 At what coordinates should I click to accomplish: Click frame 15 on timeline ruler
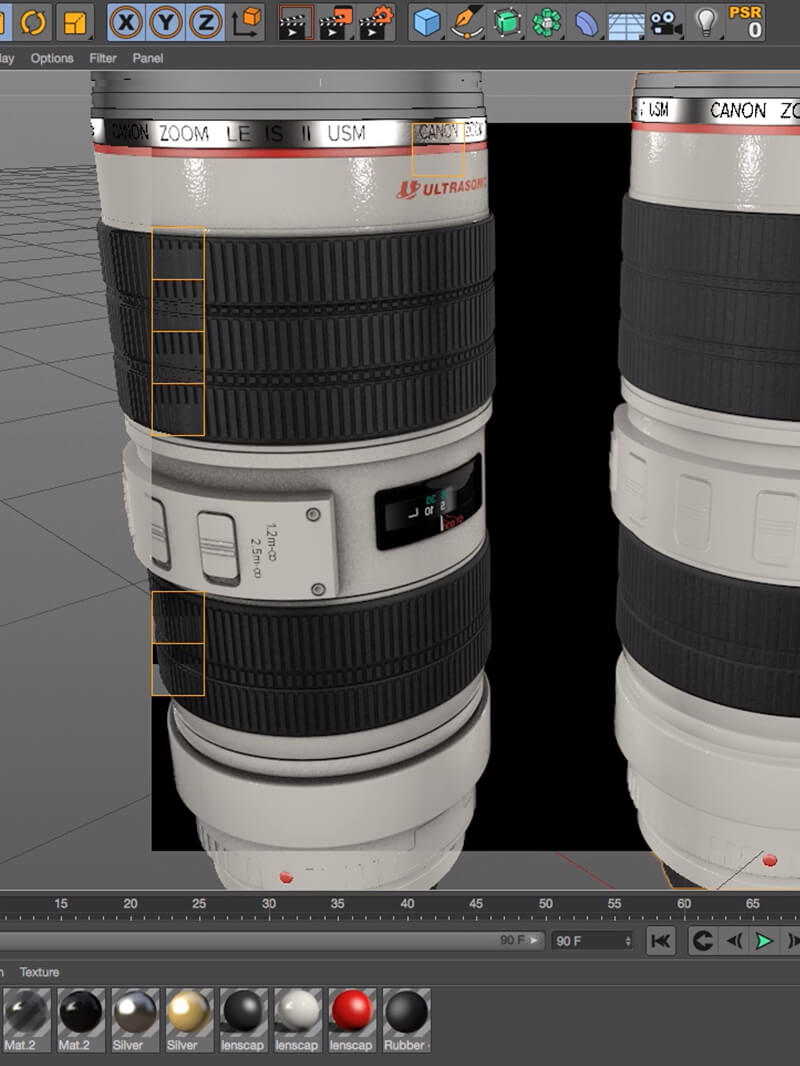[x=60, y=904]
